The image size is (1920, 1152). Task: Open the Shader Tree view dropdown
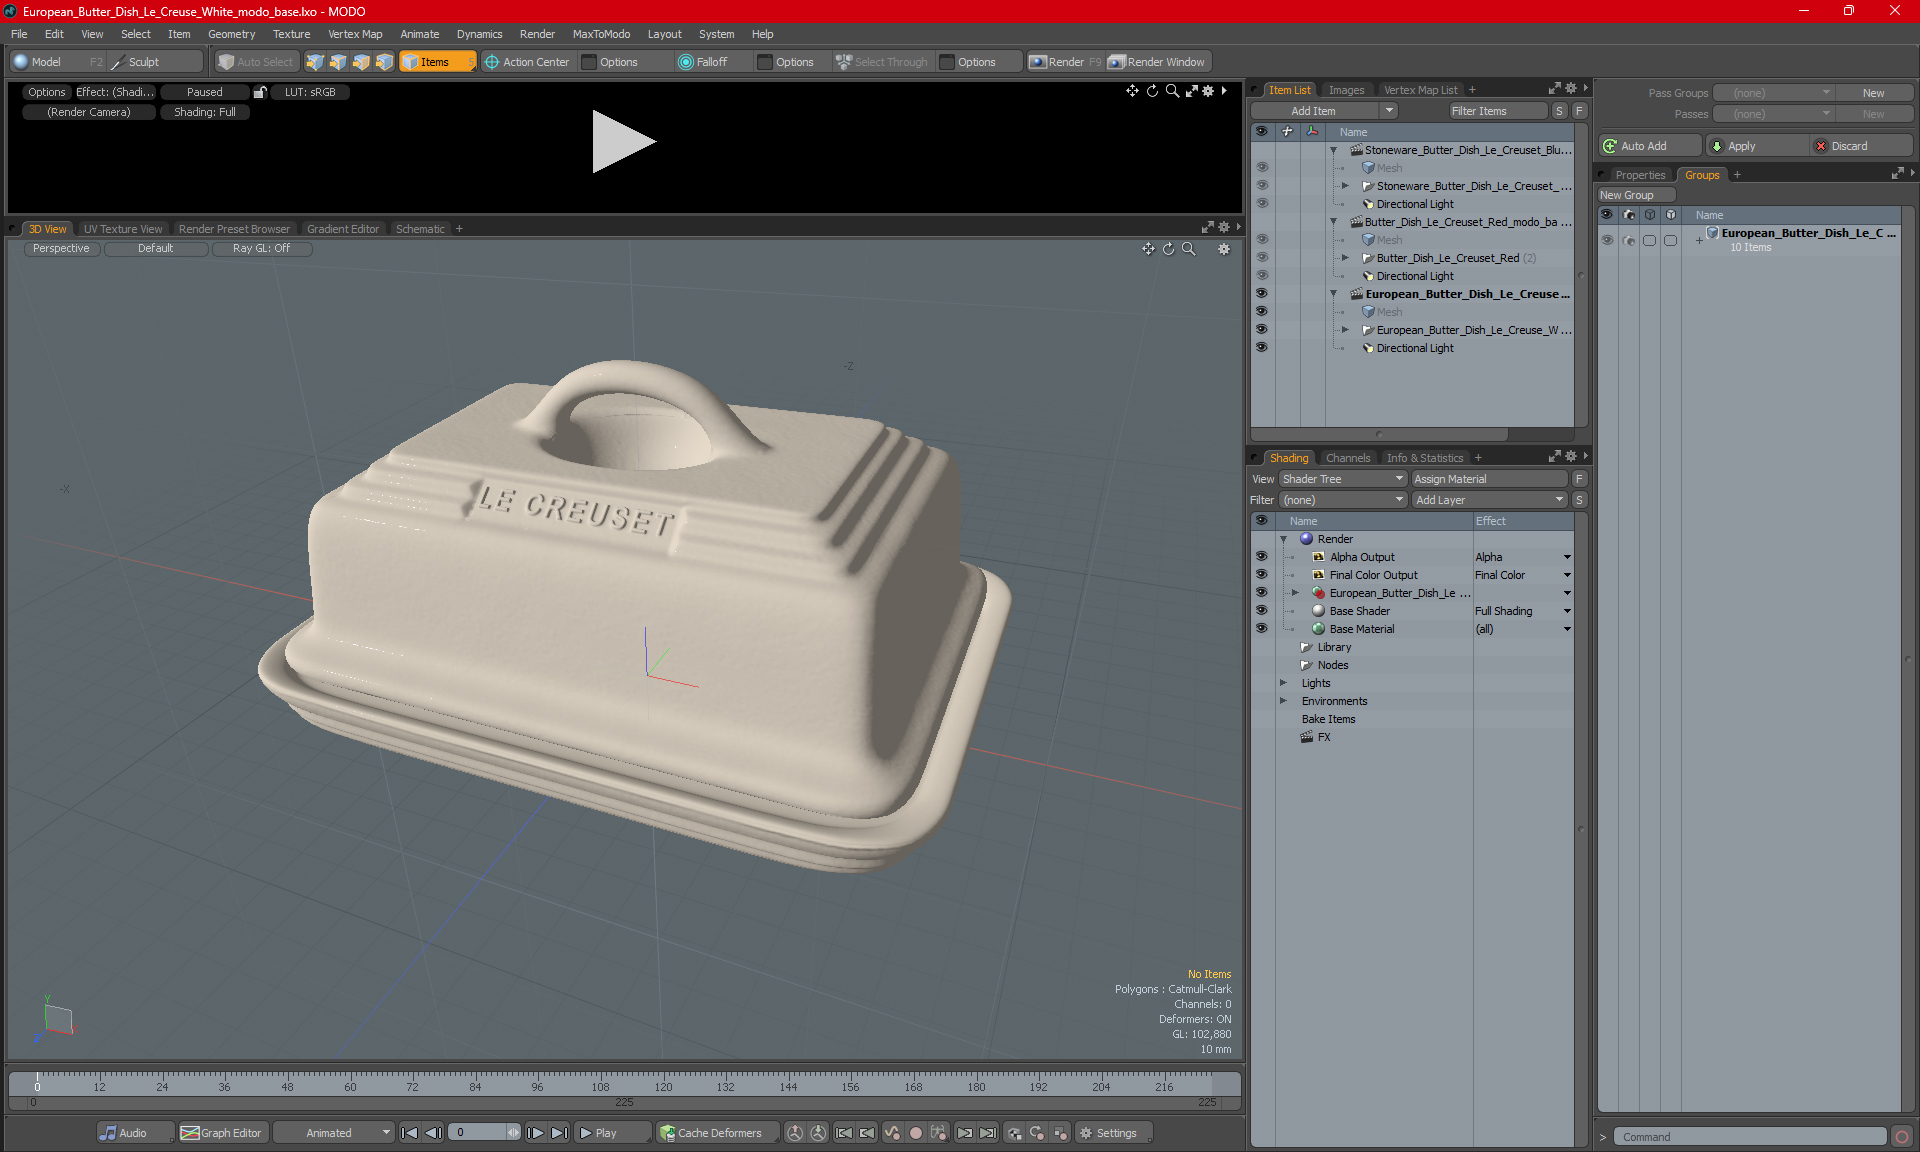coord(1343,479)
